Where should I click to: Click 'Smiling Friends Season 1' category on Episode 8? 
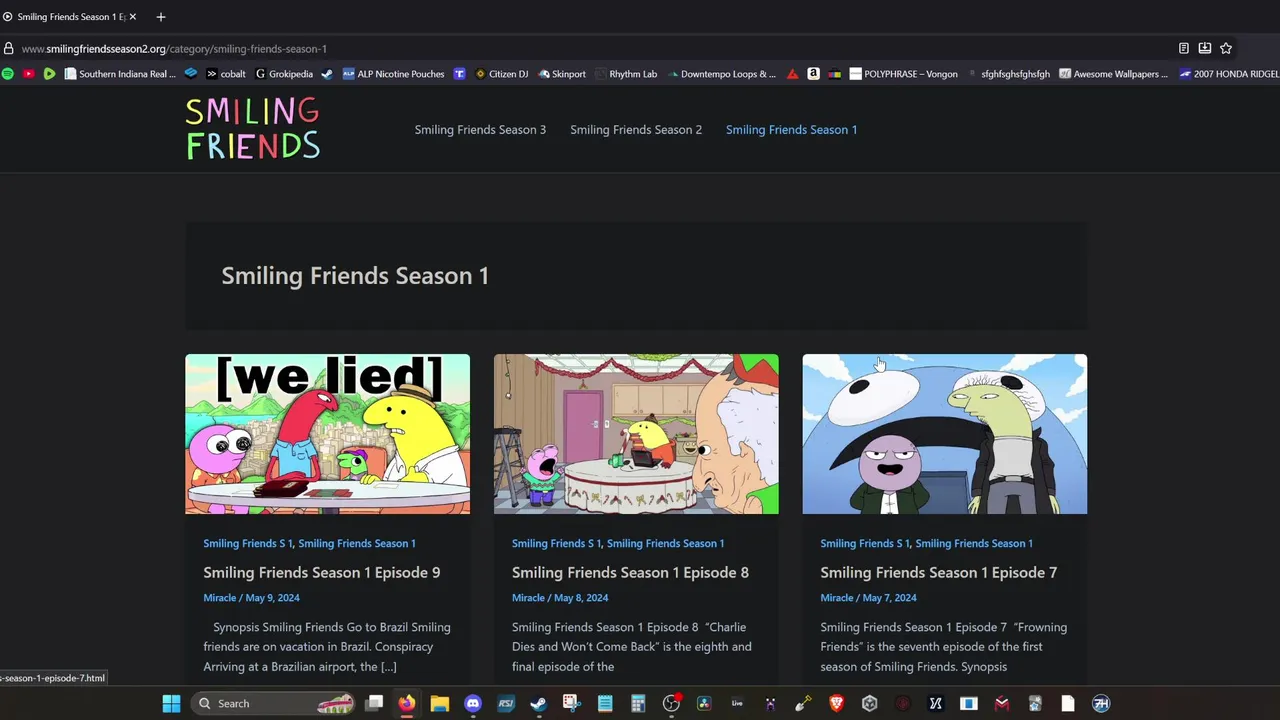point(665,543)
